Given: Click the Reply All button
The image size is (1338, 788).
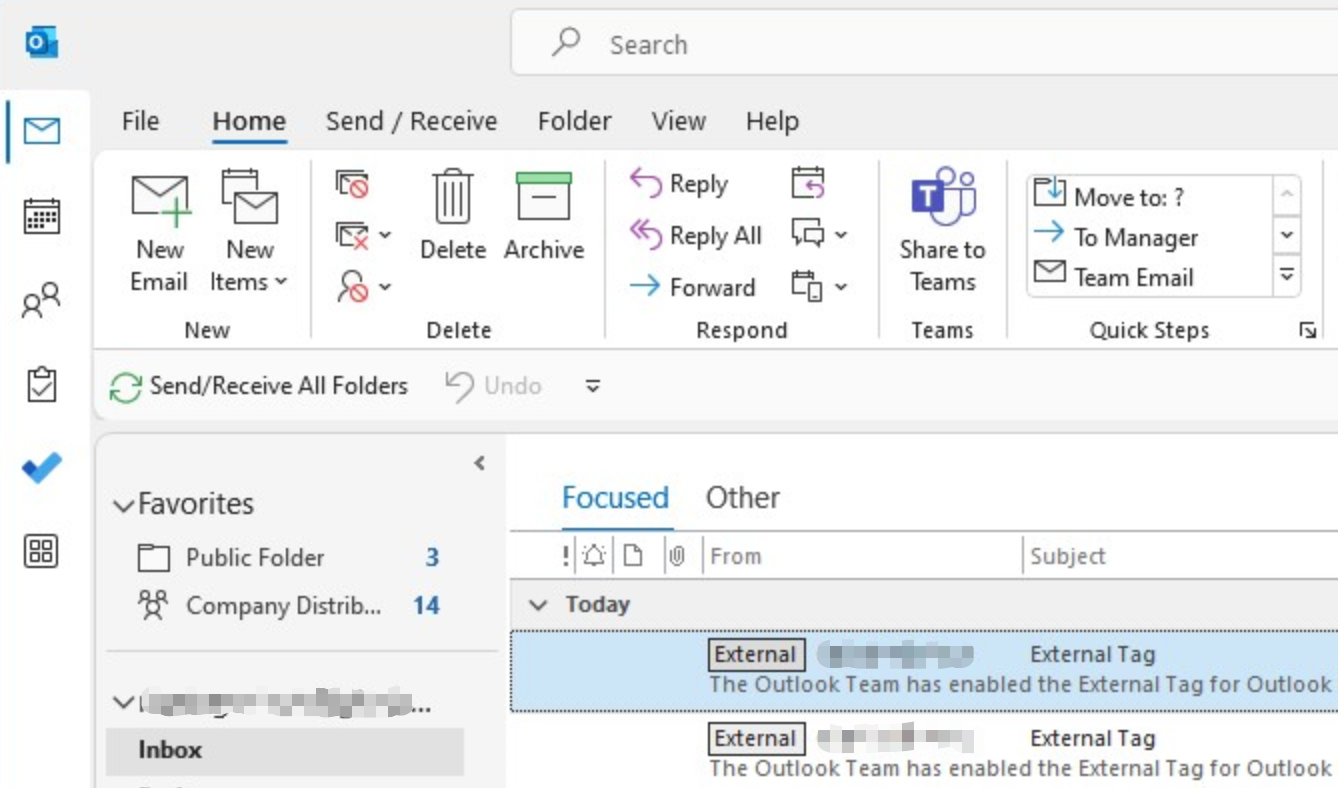Looking at the screenshot, I should [x=696, y=236].
